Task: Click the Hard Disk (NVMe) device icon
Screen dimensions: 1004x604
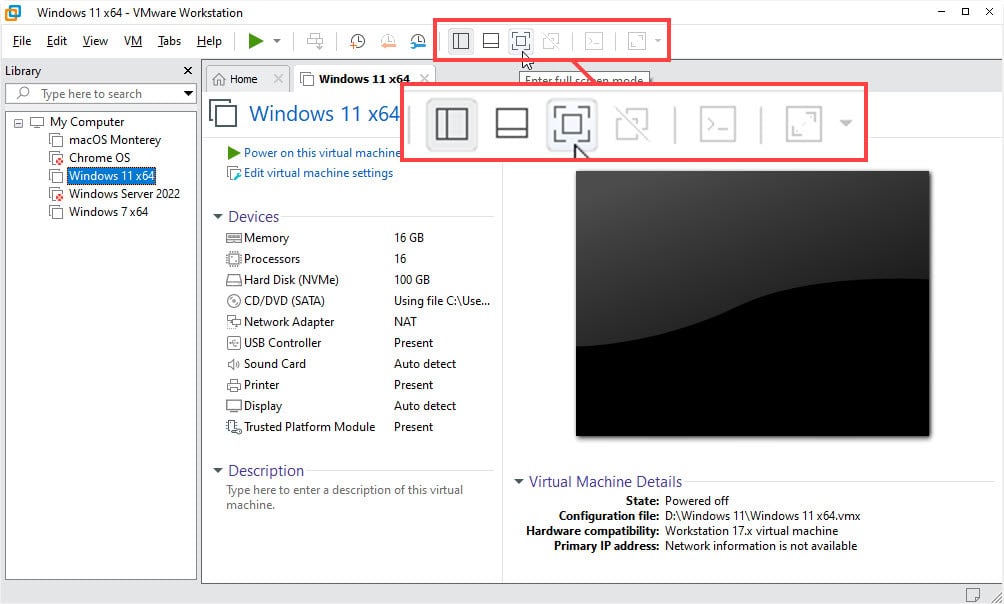Action: (x=234, y=280)
